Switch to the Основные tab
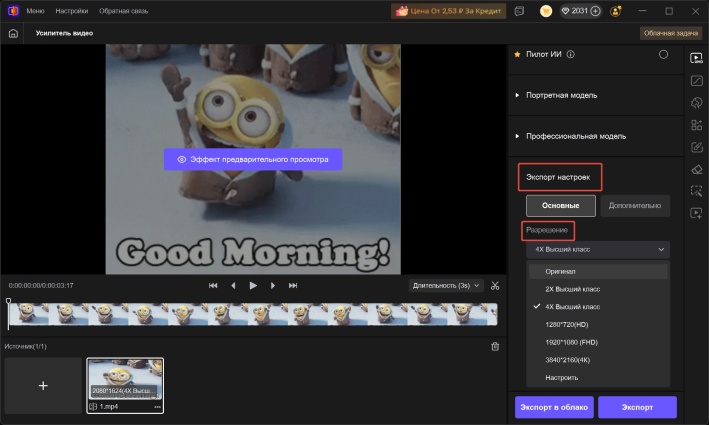This screenshot has height=425, width=709. (561, 206)
